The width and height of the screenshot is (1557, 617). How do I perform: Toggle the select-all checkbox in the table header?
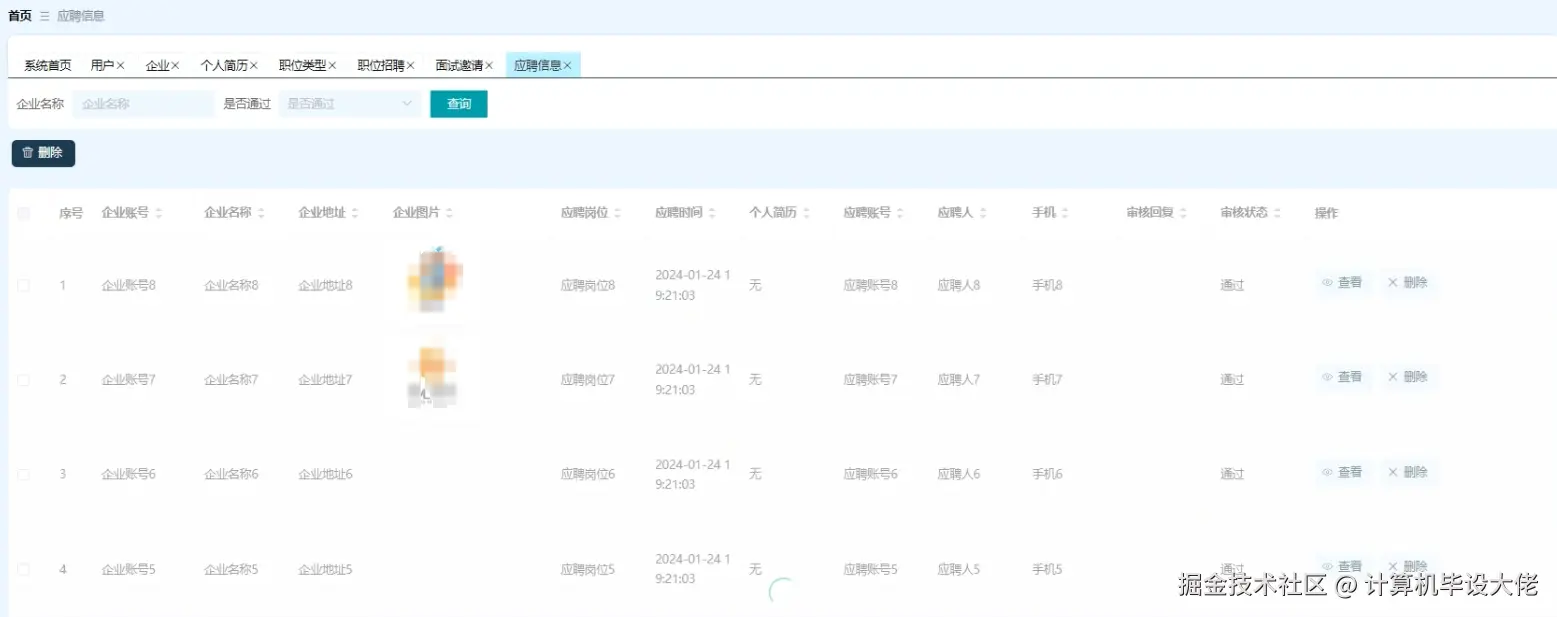click(23, 212)
